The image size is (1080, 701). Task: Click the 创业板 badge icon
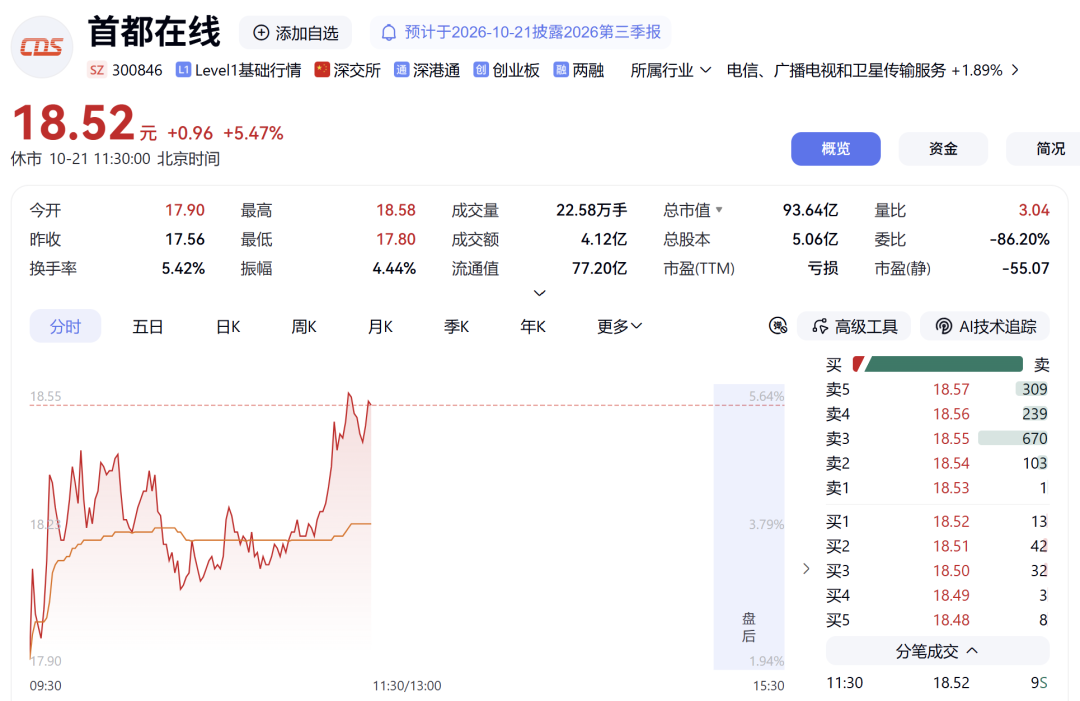pyautogui.click(x=481, y=70)
